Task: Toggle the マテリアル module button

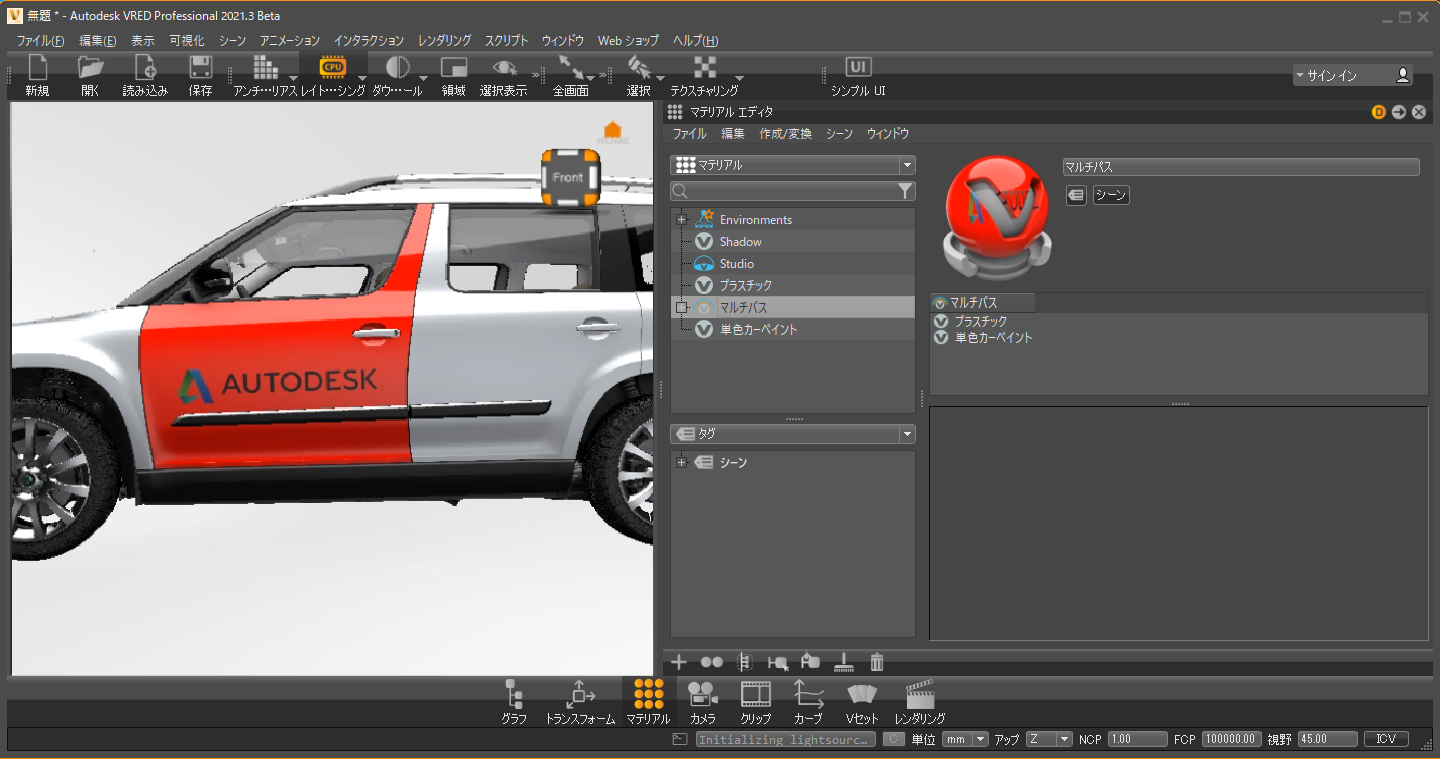Action: click(648, 701)
